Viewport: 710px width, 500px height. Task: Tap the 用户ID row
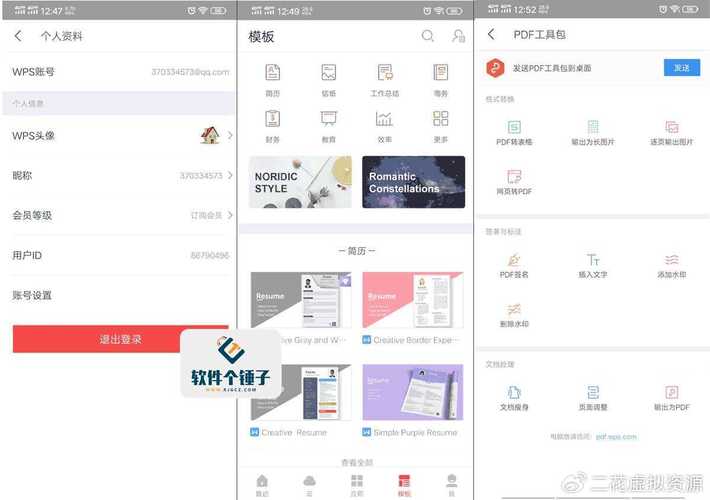pos(120,255)
